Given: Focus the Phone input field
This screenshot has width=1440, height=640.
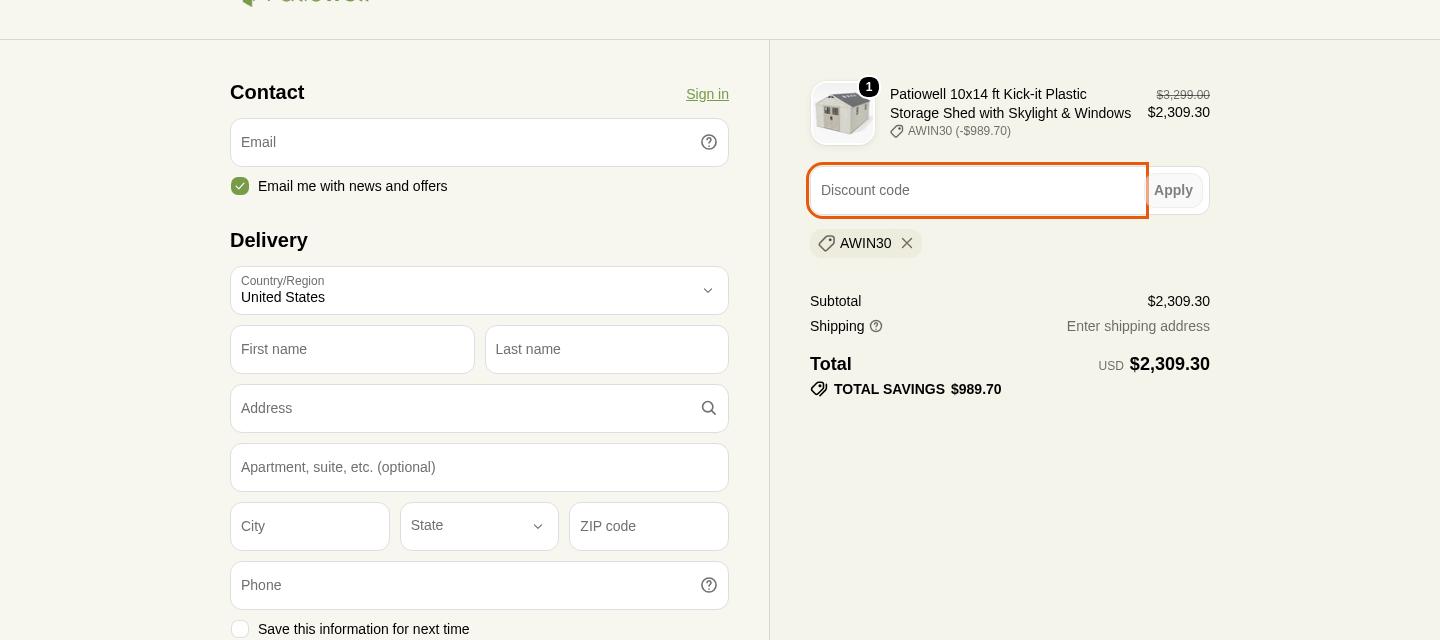Looking at the screenshot, I should pos(479,585).
